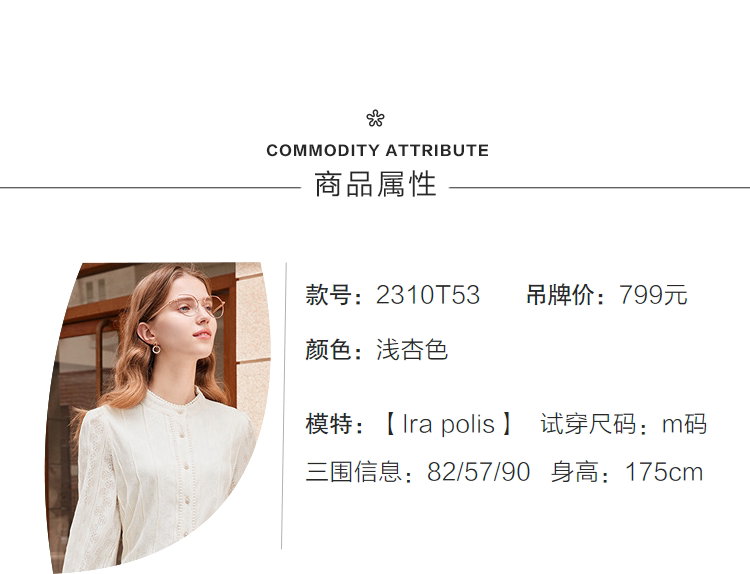Click the 身高 label
750x574 pixels.
coord(574,472)
